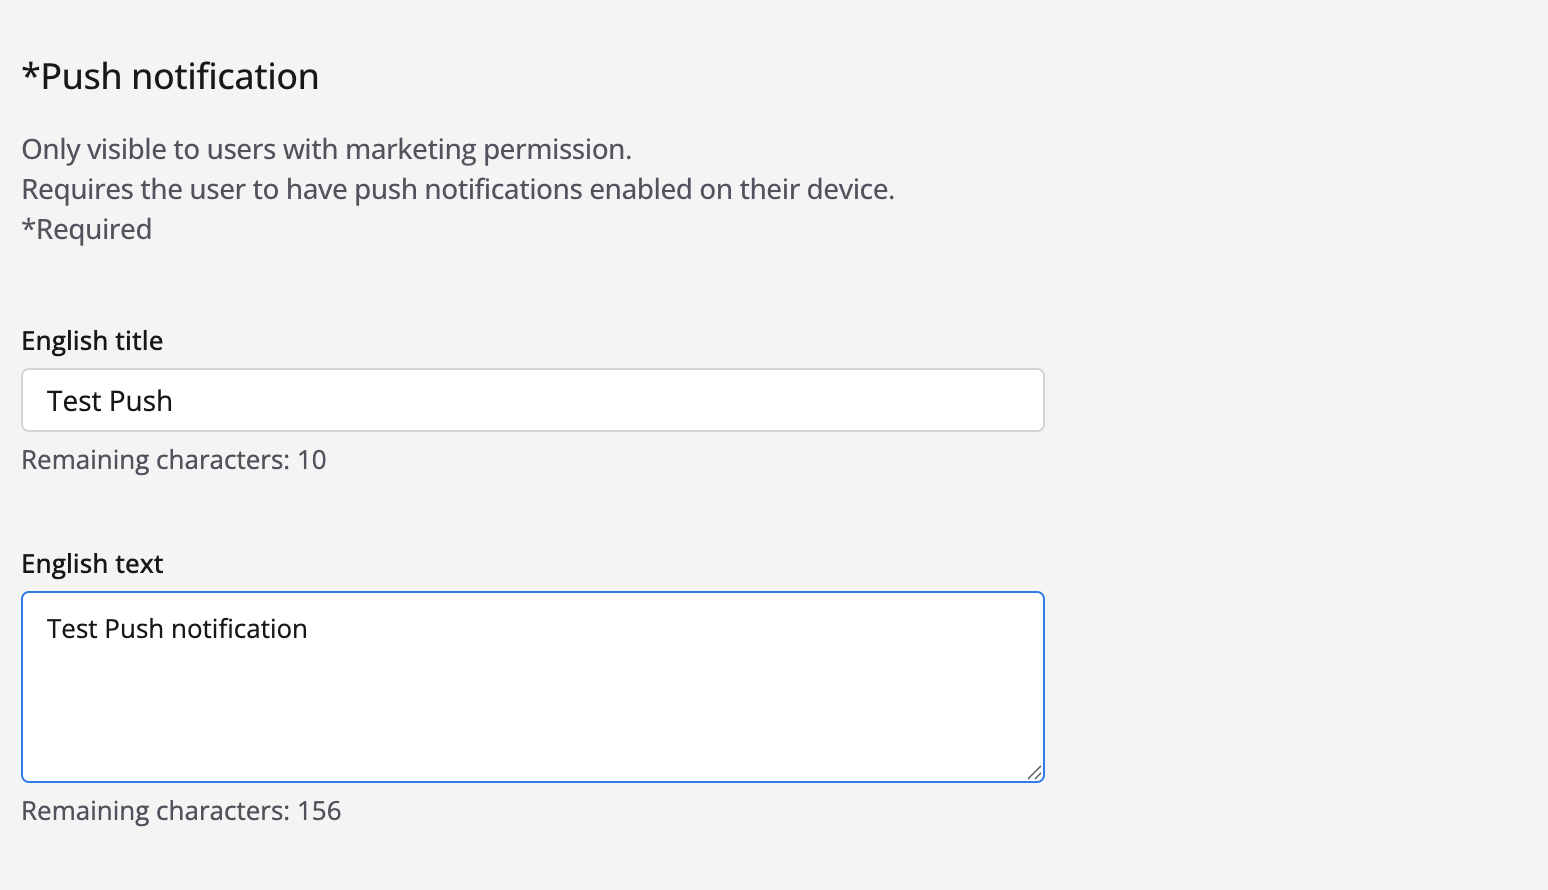Click "Remaining characters: 10" counter text
Image resolution: width=1548 pixels, height=890 pixels.
[173, 460]
